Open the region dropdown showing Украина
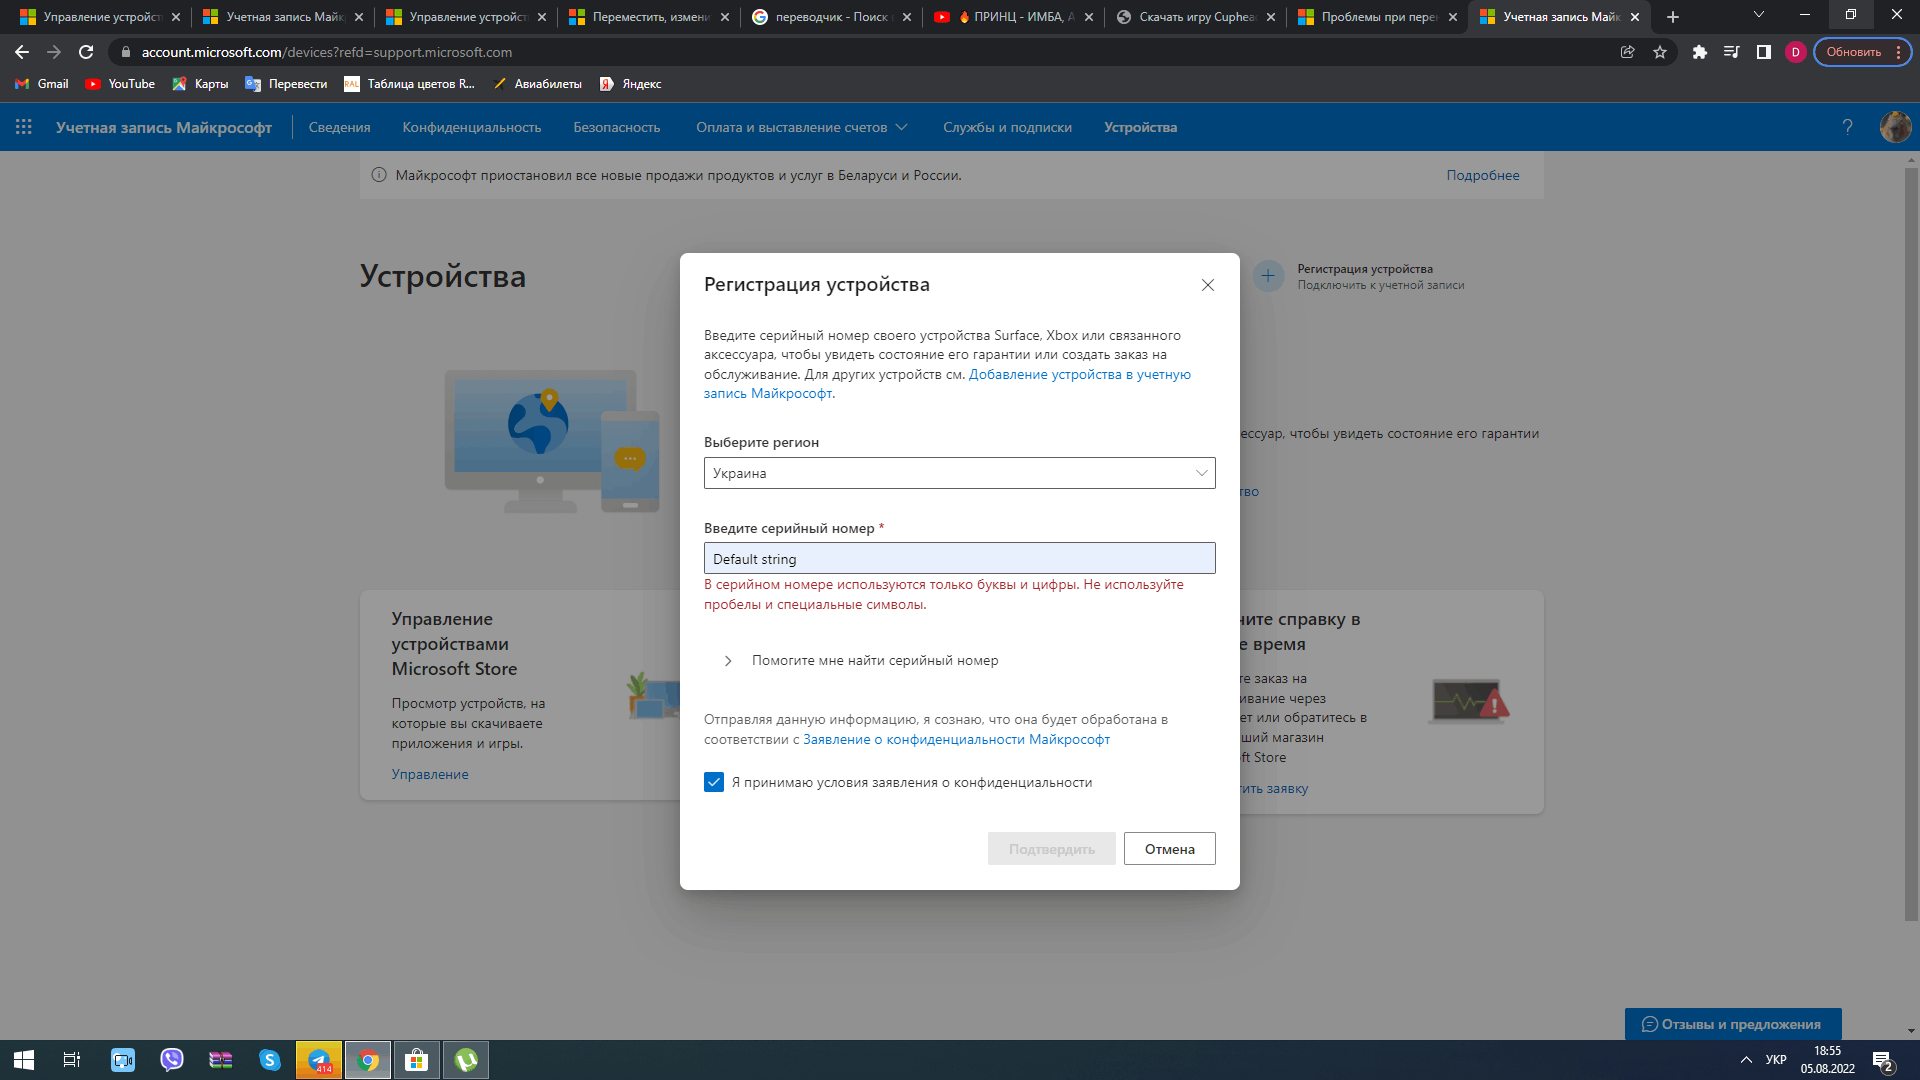The image size is (1920, 1080). pyautogui.click(x=959, y=473)
